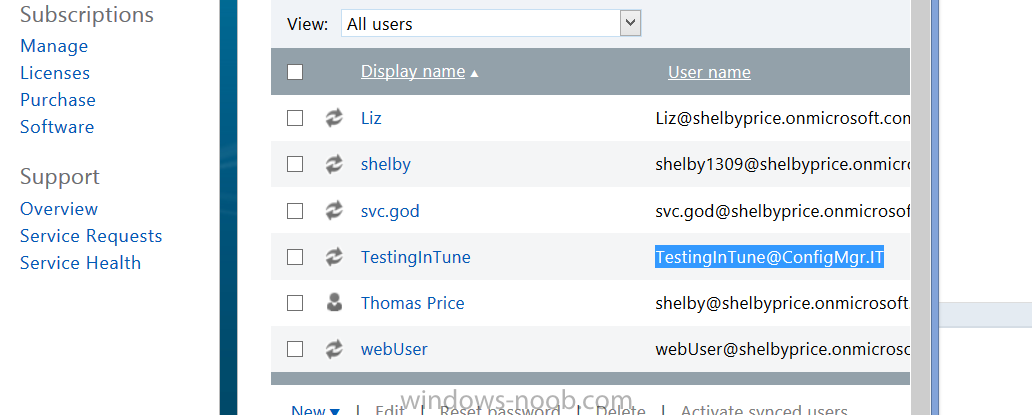
Task: Click the sync icon beside TestingInTune
Action: tap(334, 257)
